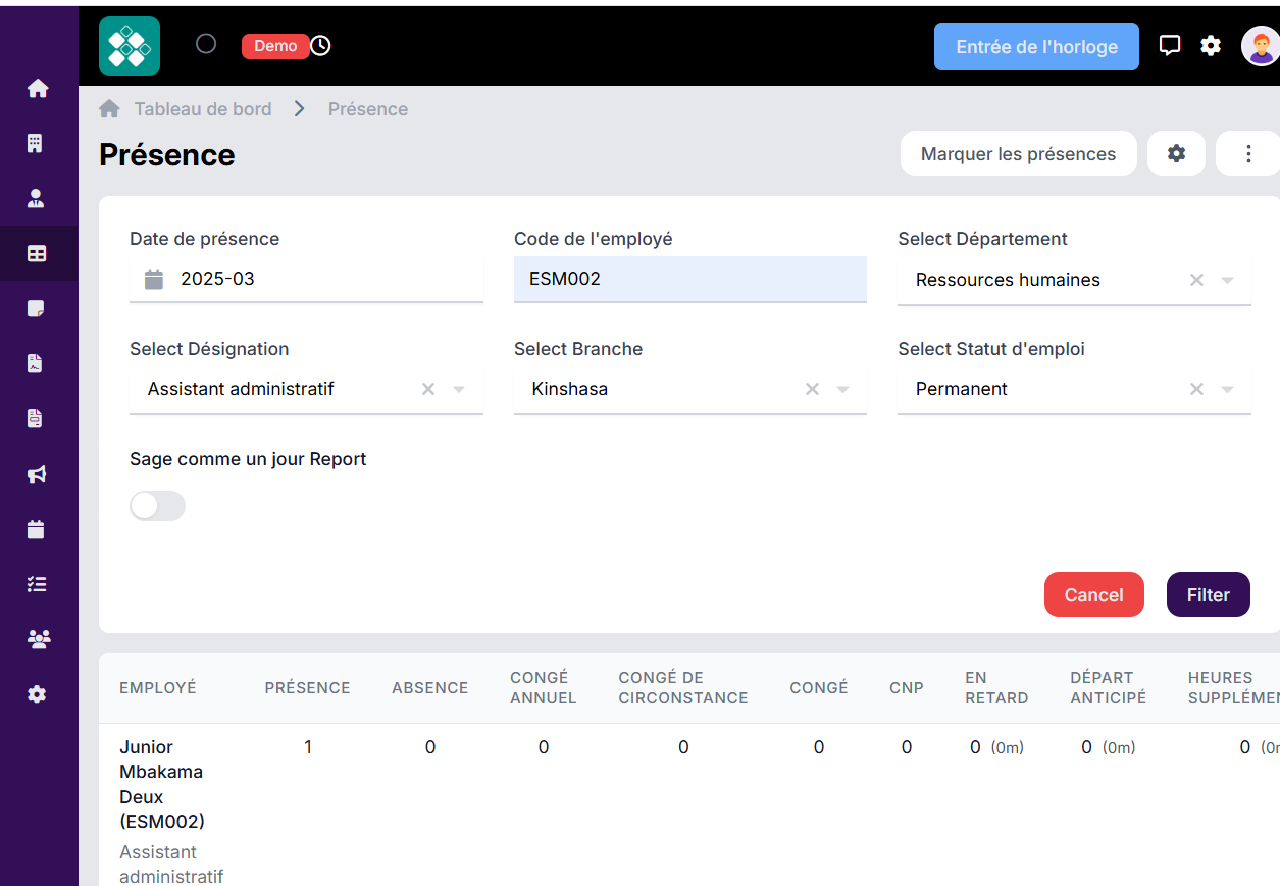1280x886 pixels.
Task: Open the Select Désignation dropdown arrow
Action: point(458,389)
